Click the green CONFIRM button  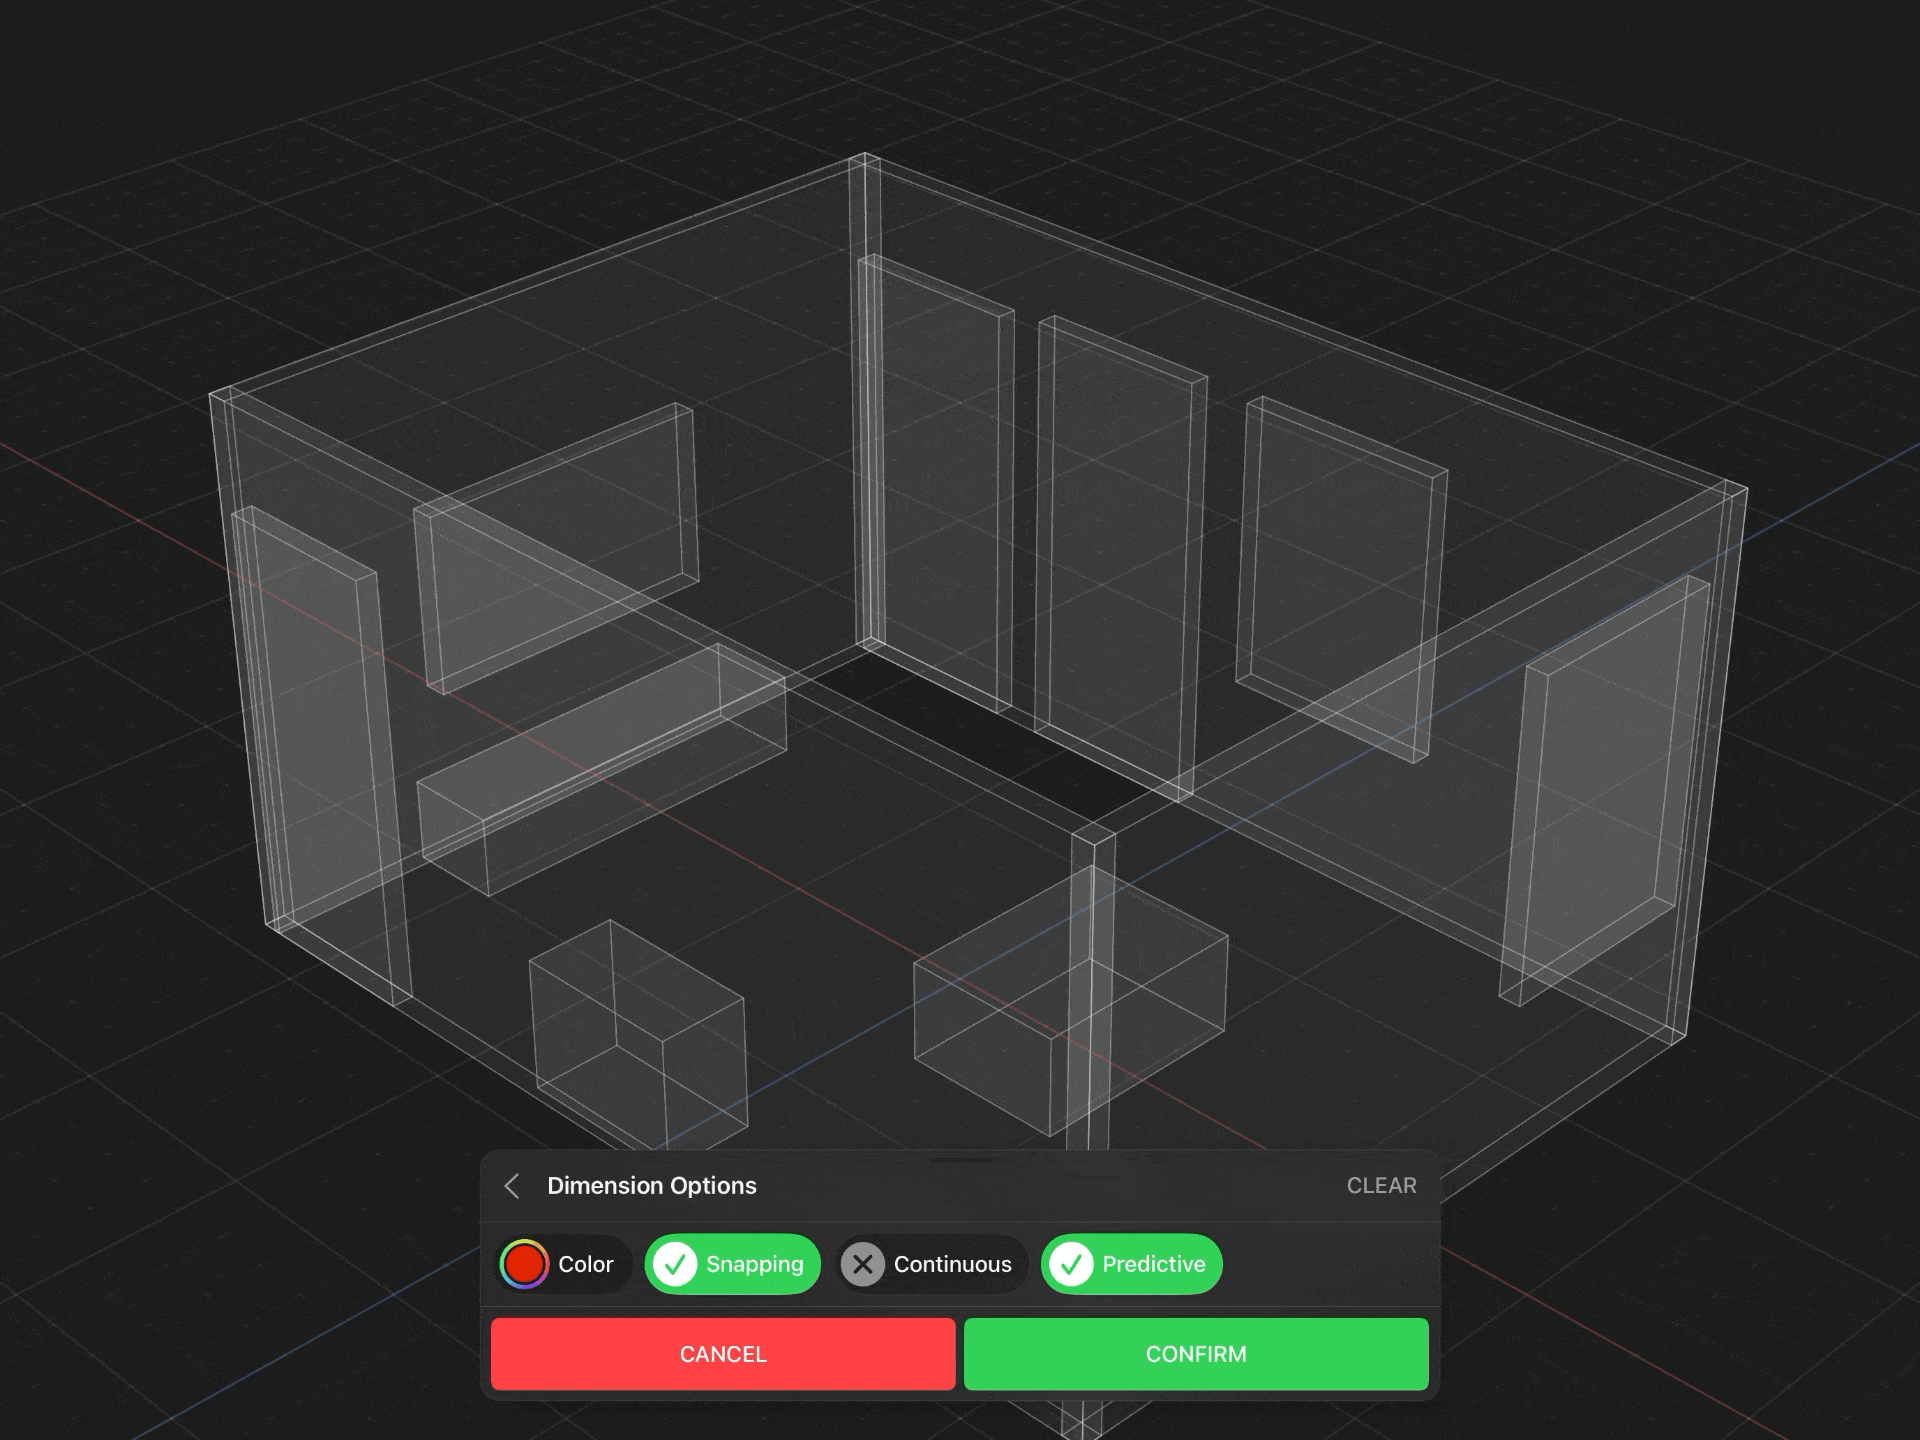pos(1196,1354)
